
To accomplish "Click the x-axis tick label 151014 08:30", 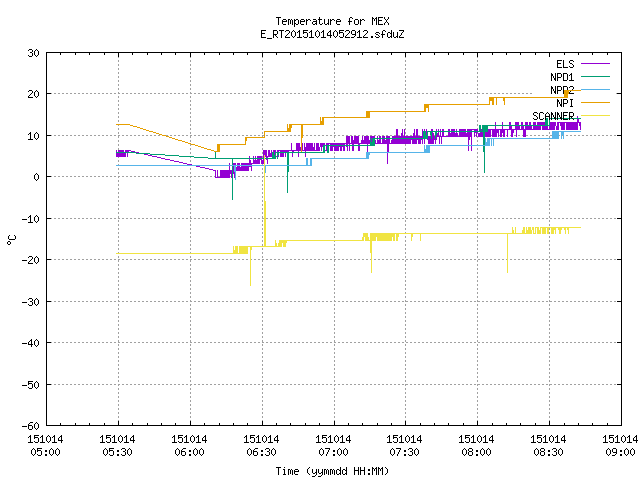I will point(548,446).
